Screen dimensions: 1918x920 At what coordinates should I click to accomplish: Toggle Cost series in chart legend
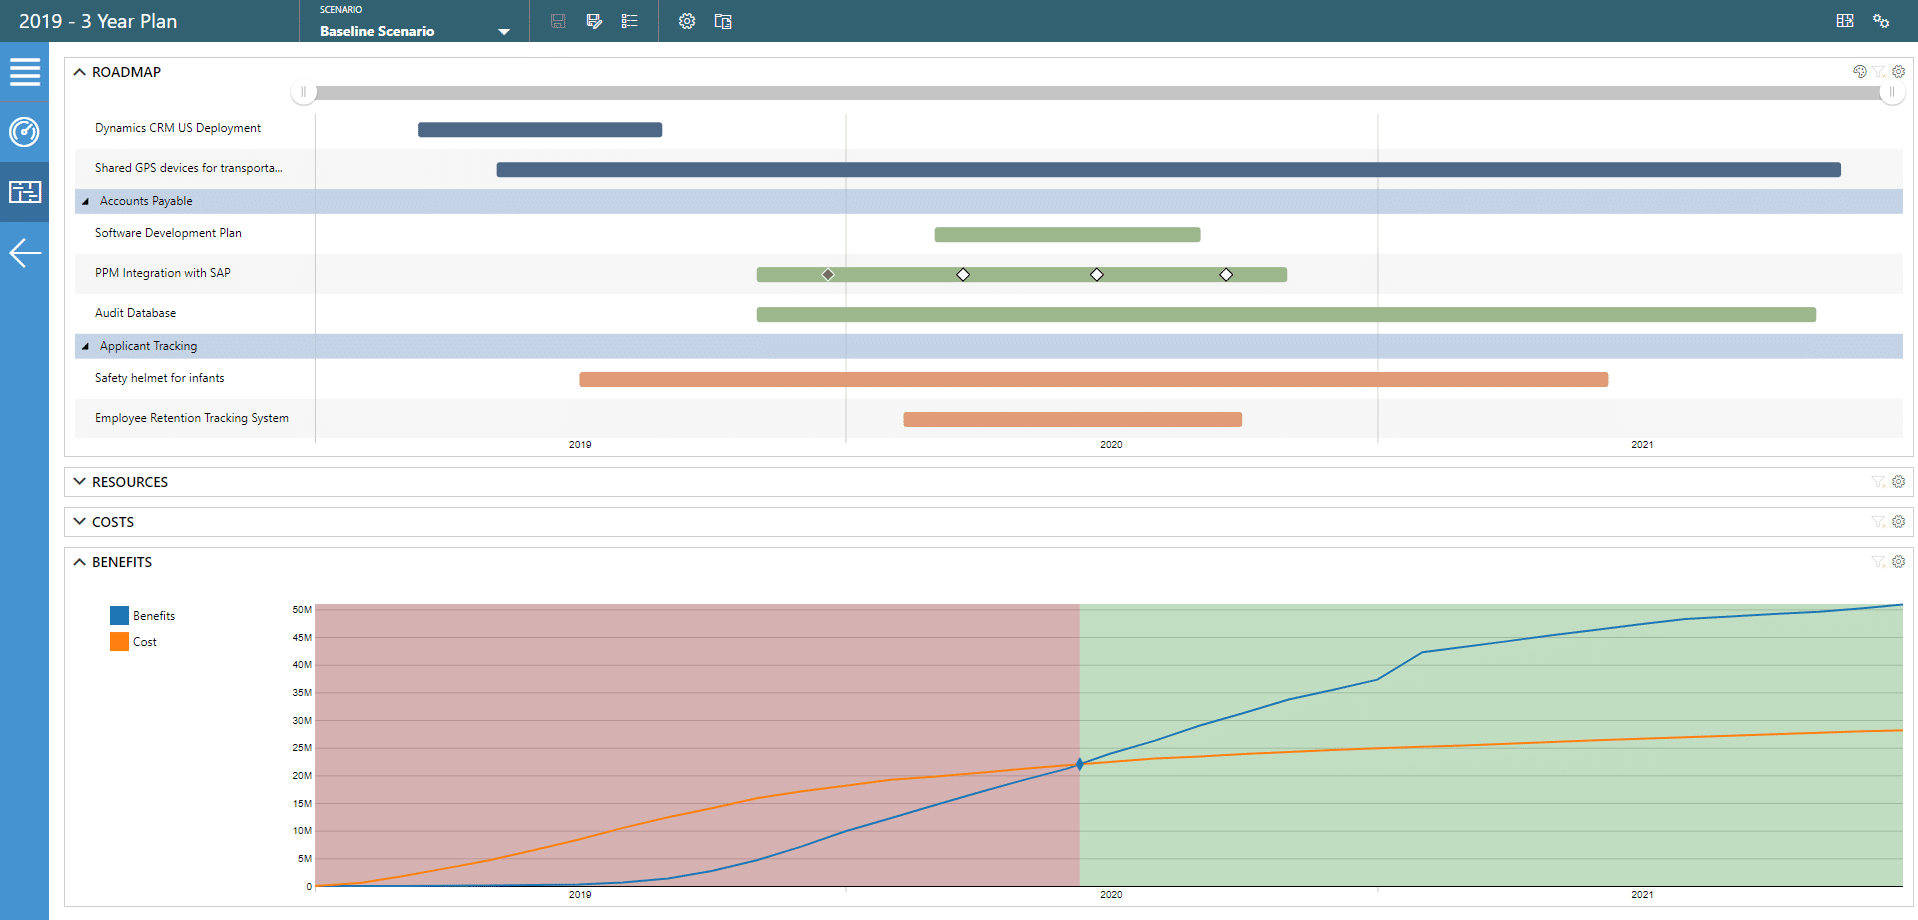[133, 641]
